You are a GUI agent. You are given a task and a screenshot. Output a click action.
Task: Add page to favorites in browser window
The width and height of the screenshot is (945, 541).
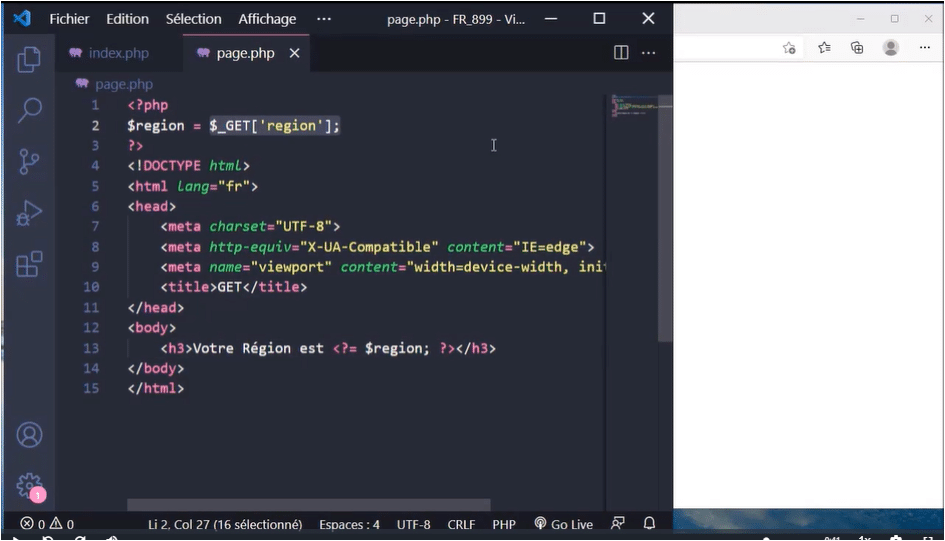pos(789,48)
